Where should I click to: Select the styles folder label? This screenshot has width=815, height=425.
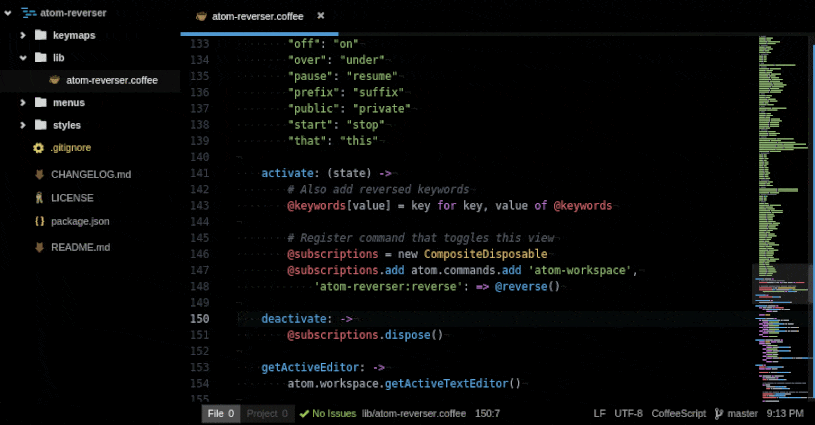tap(67, 125)
